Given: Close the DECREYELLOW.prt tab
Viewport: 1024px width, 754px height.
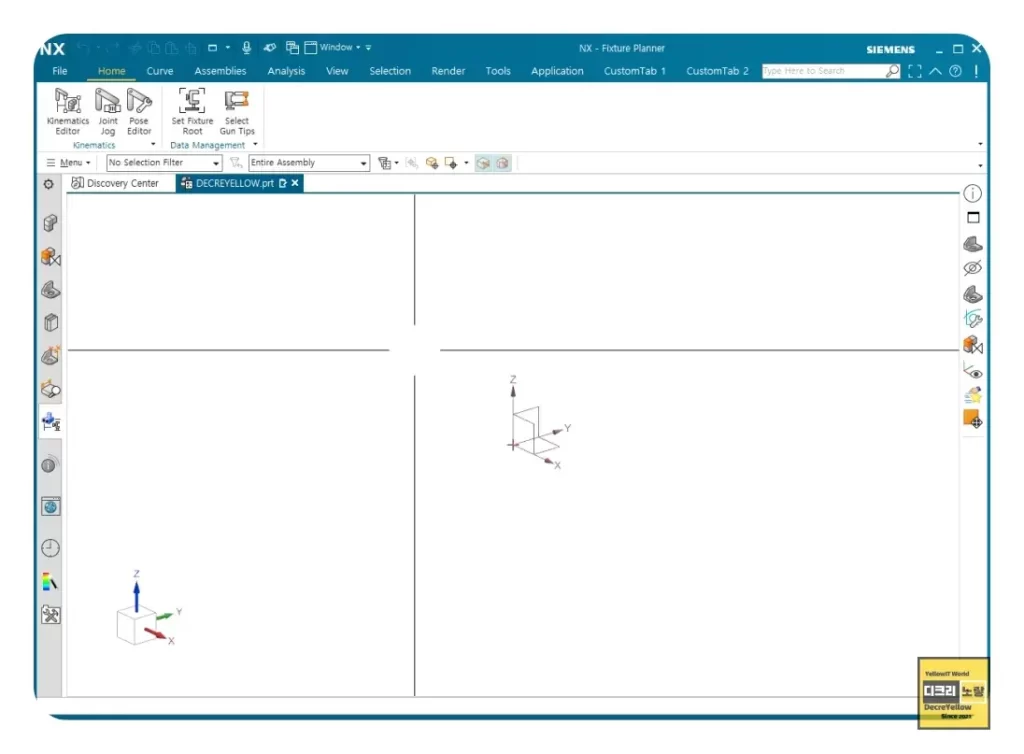Looking at the screenshot, I should point(295,183).
